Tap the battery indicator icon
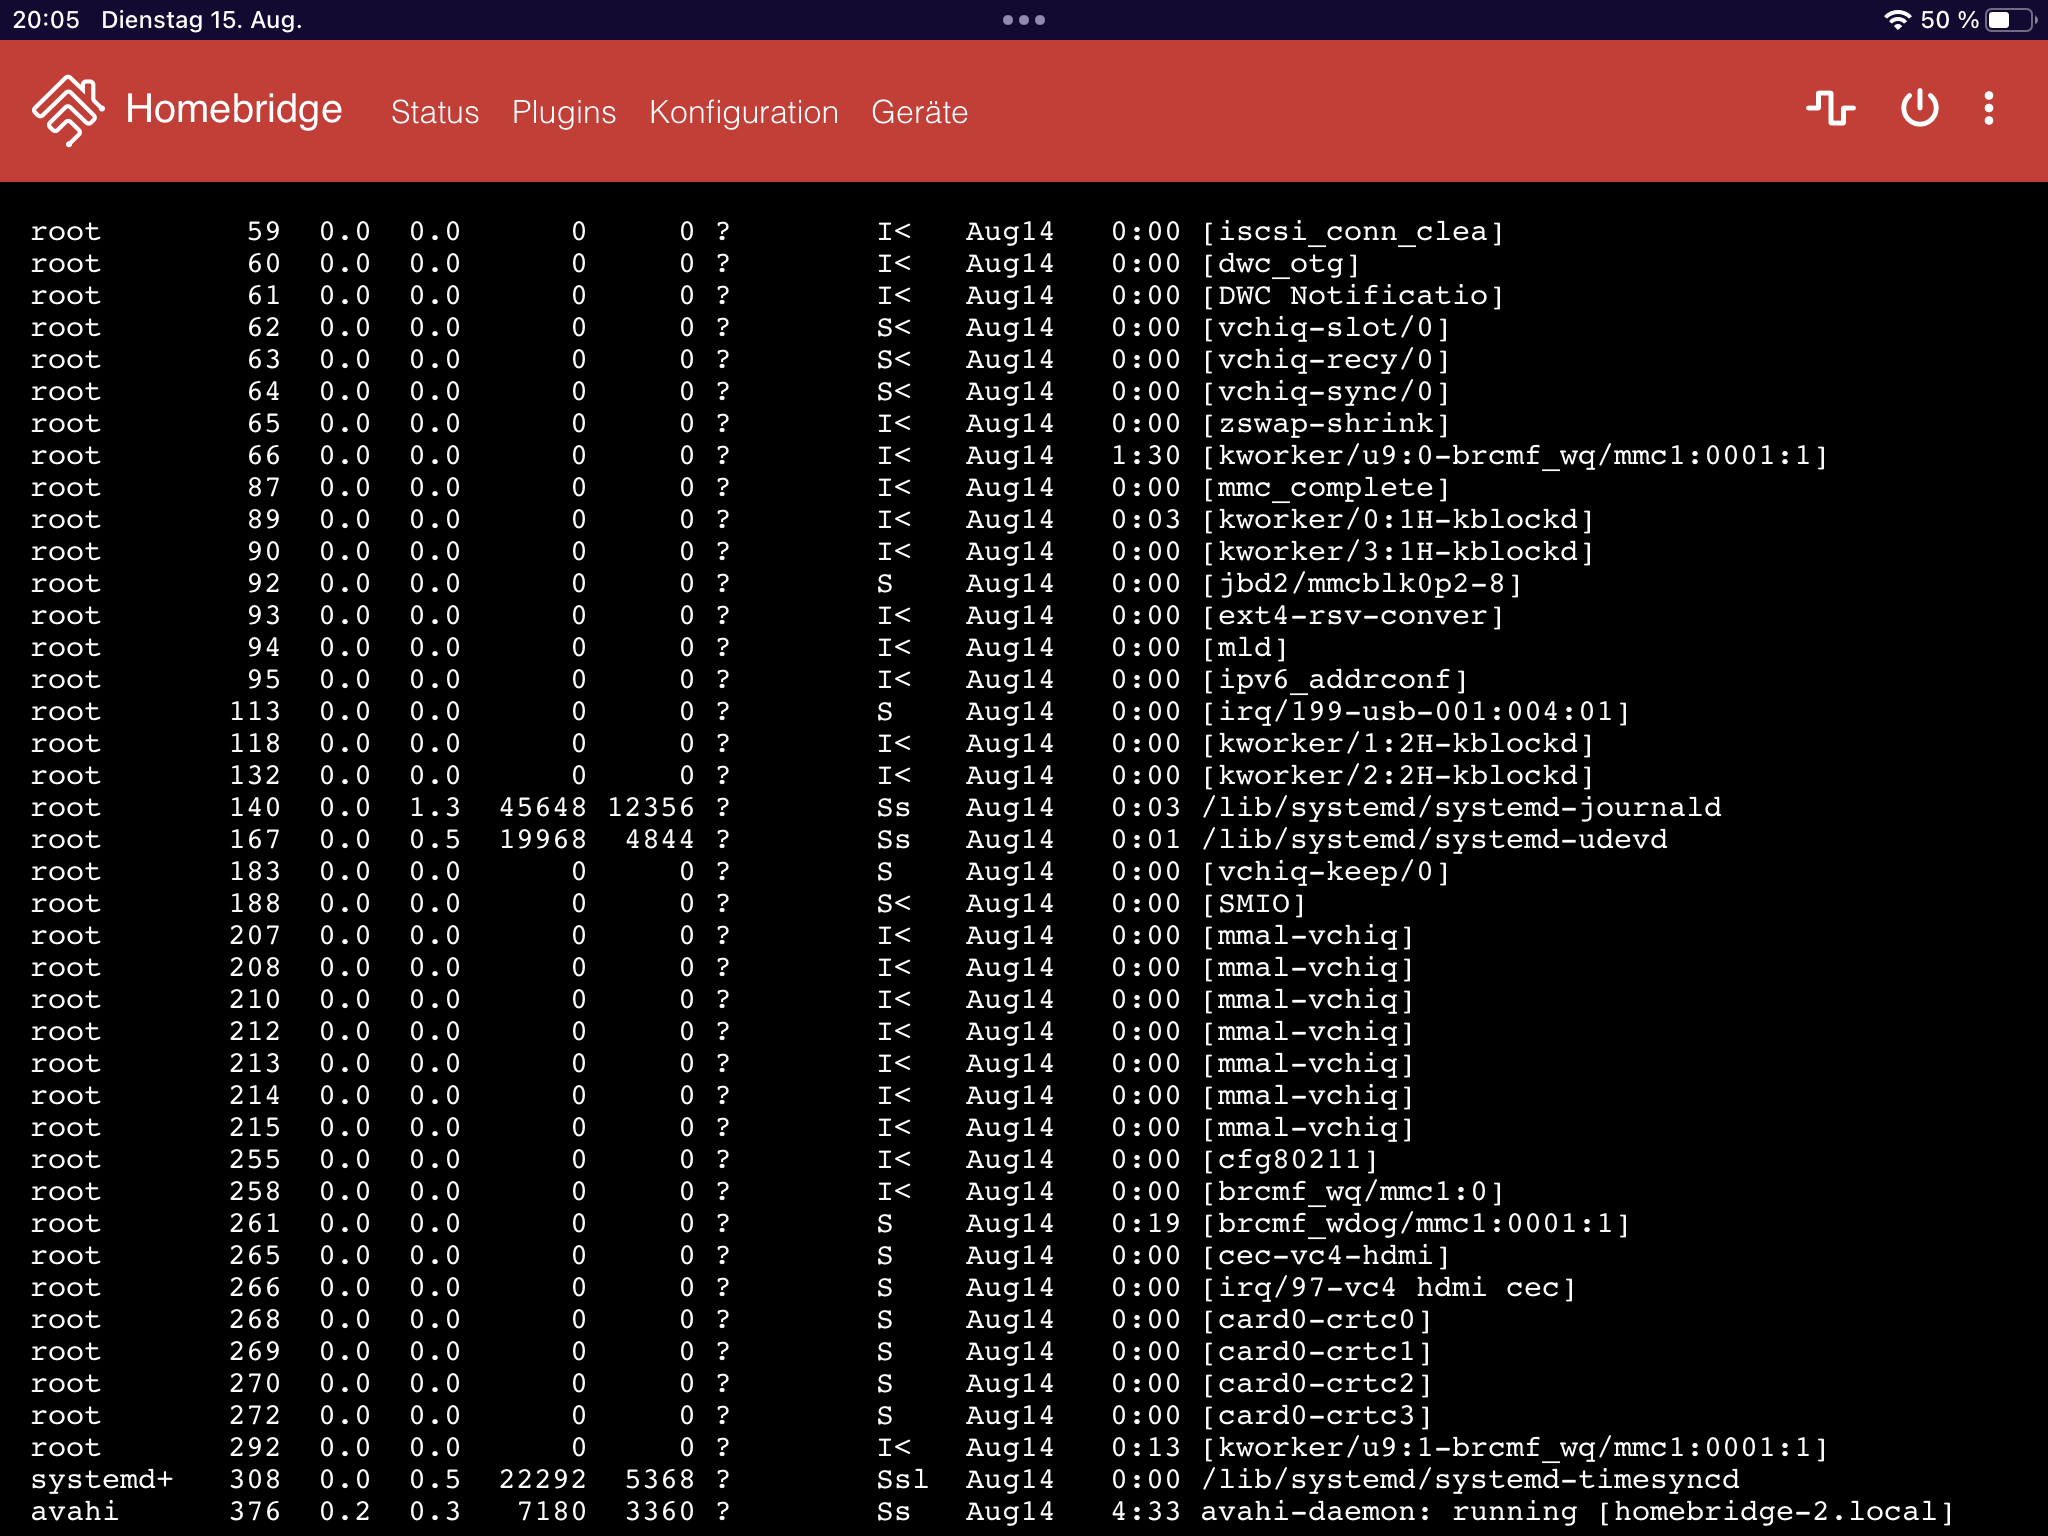This screenshot has width=2048, height=1536. click(x=2010, y=20)
